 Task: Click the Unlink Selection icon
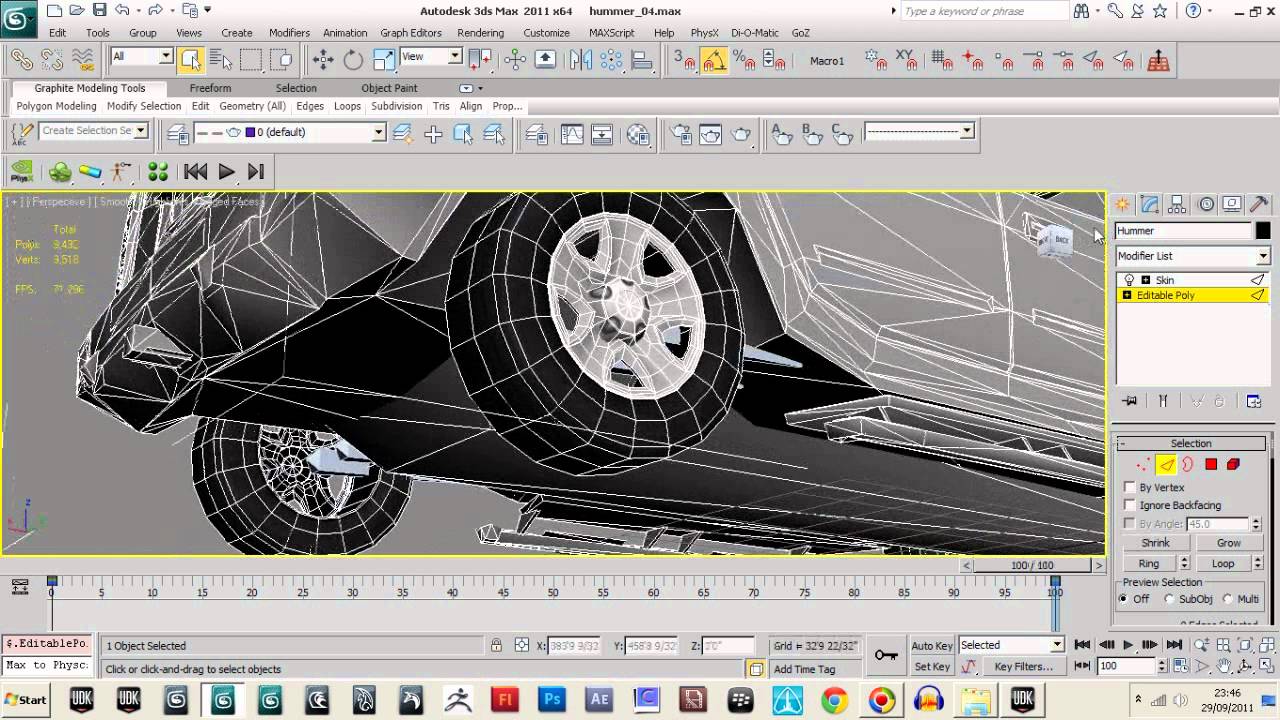pos(52,60)
